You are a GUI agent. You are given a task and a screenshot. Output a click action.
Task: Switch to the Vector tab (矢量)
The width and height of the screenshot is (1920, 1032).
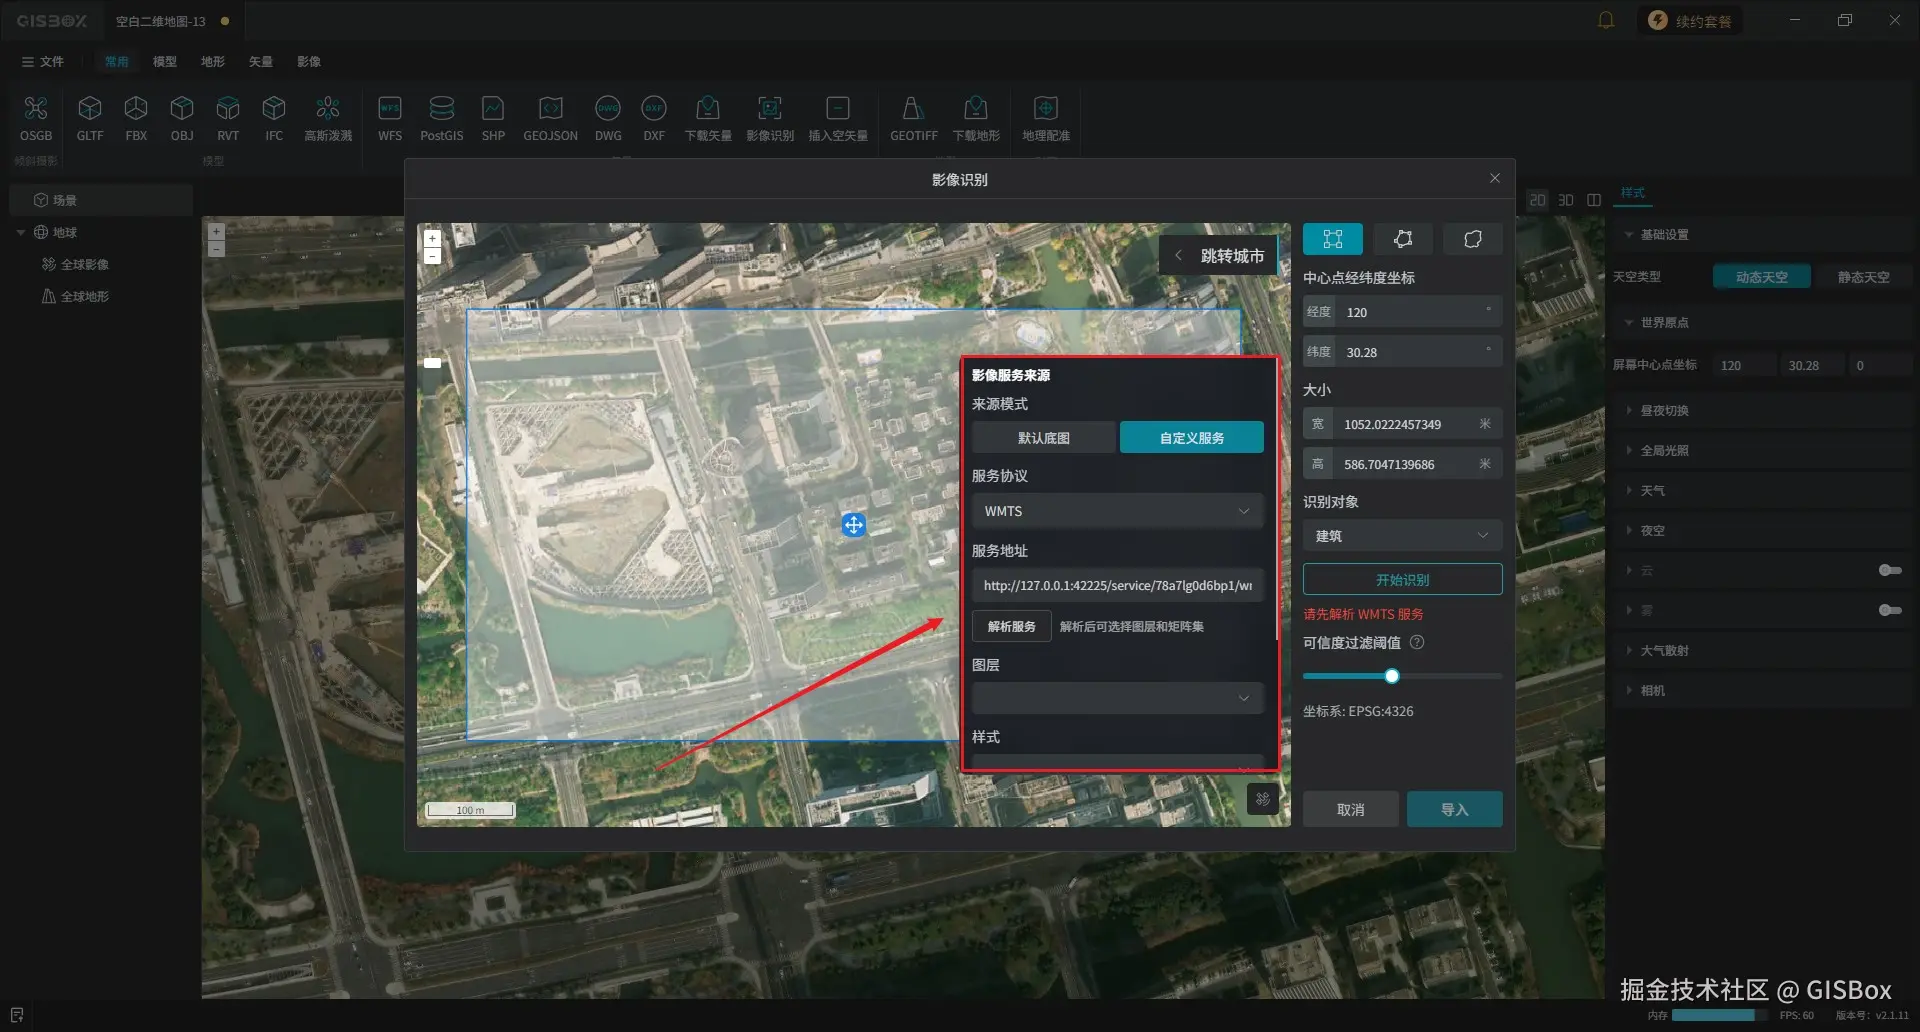pyautogui.click(x=261, y=61)
